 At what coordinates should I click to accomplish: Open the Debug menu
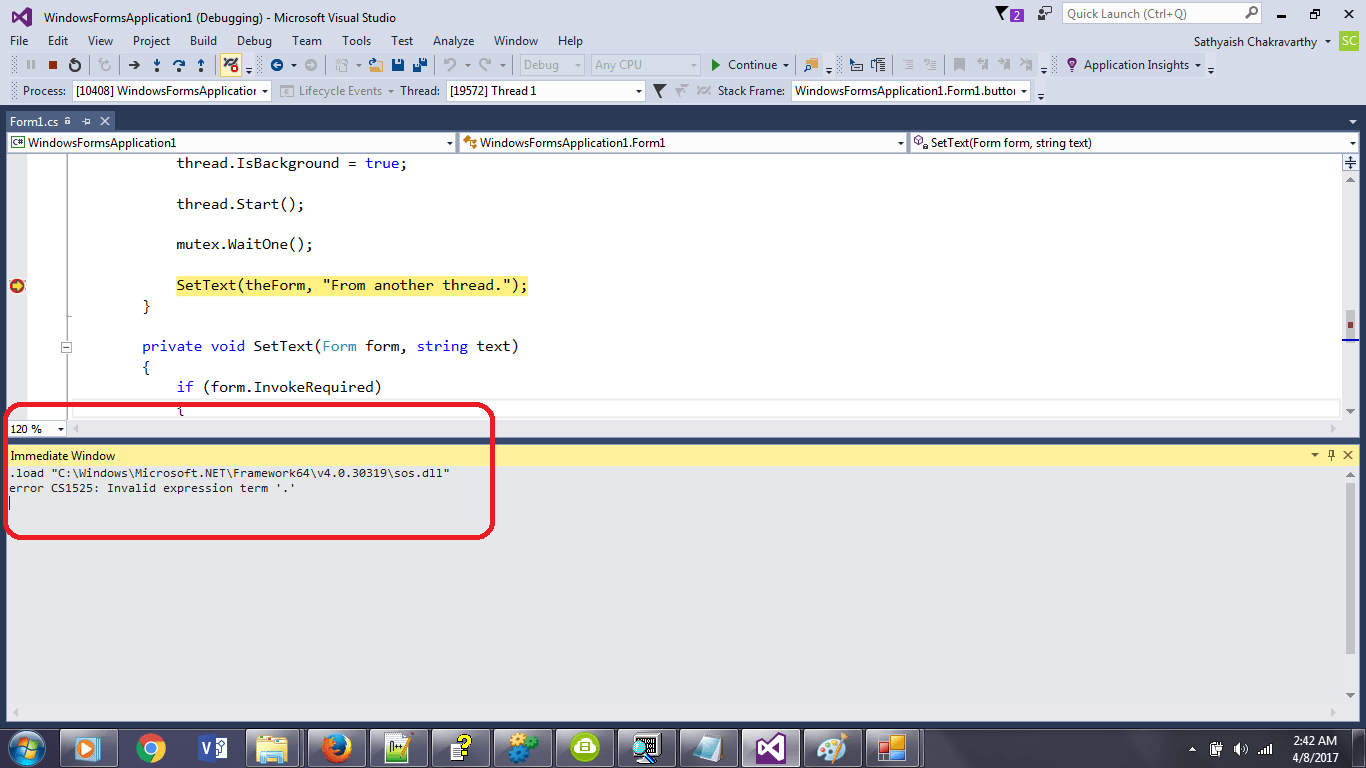254,41
